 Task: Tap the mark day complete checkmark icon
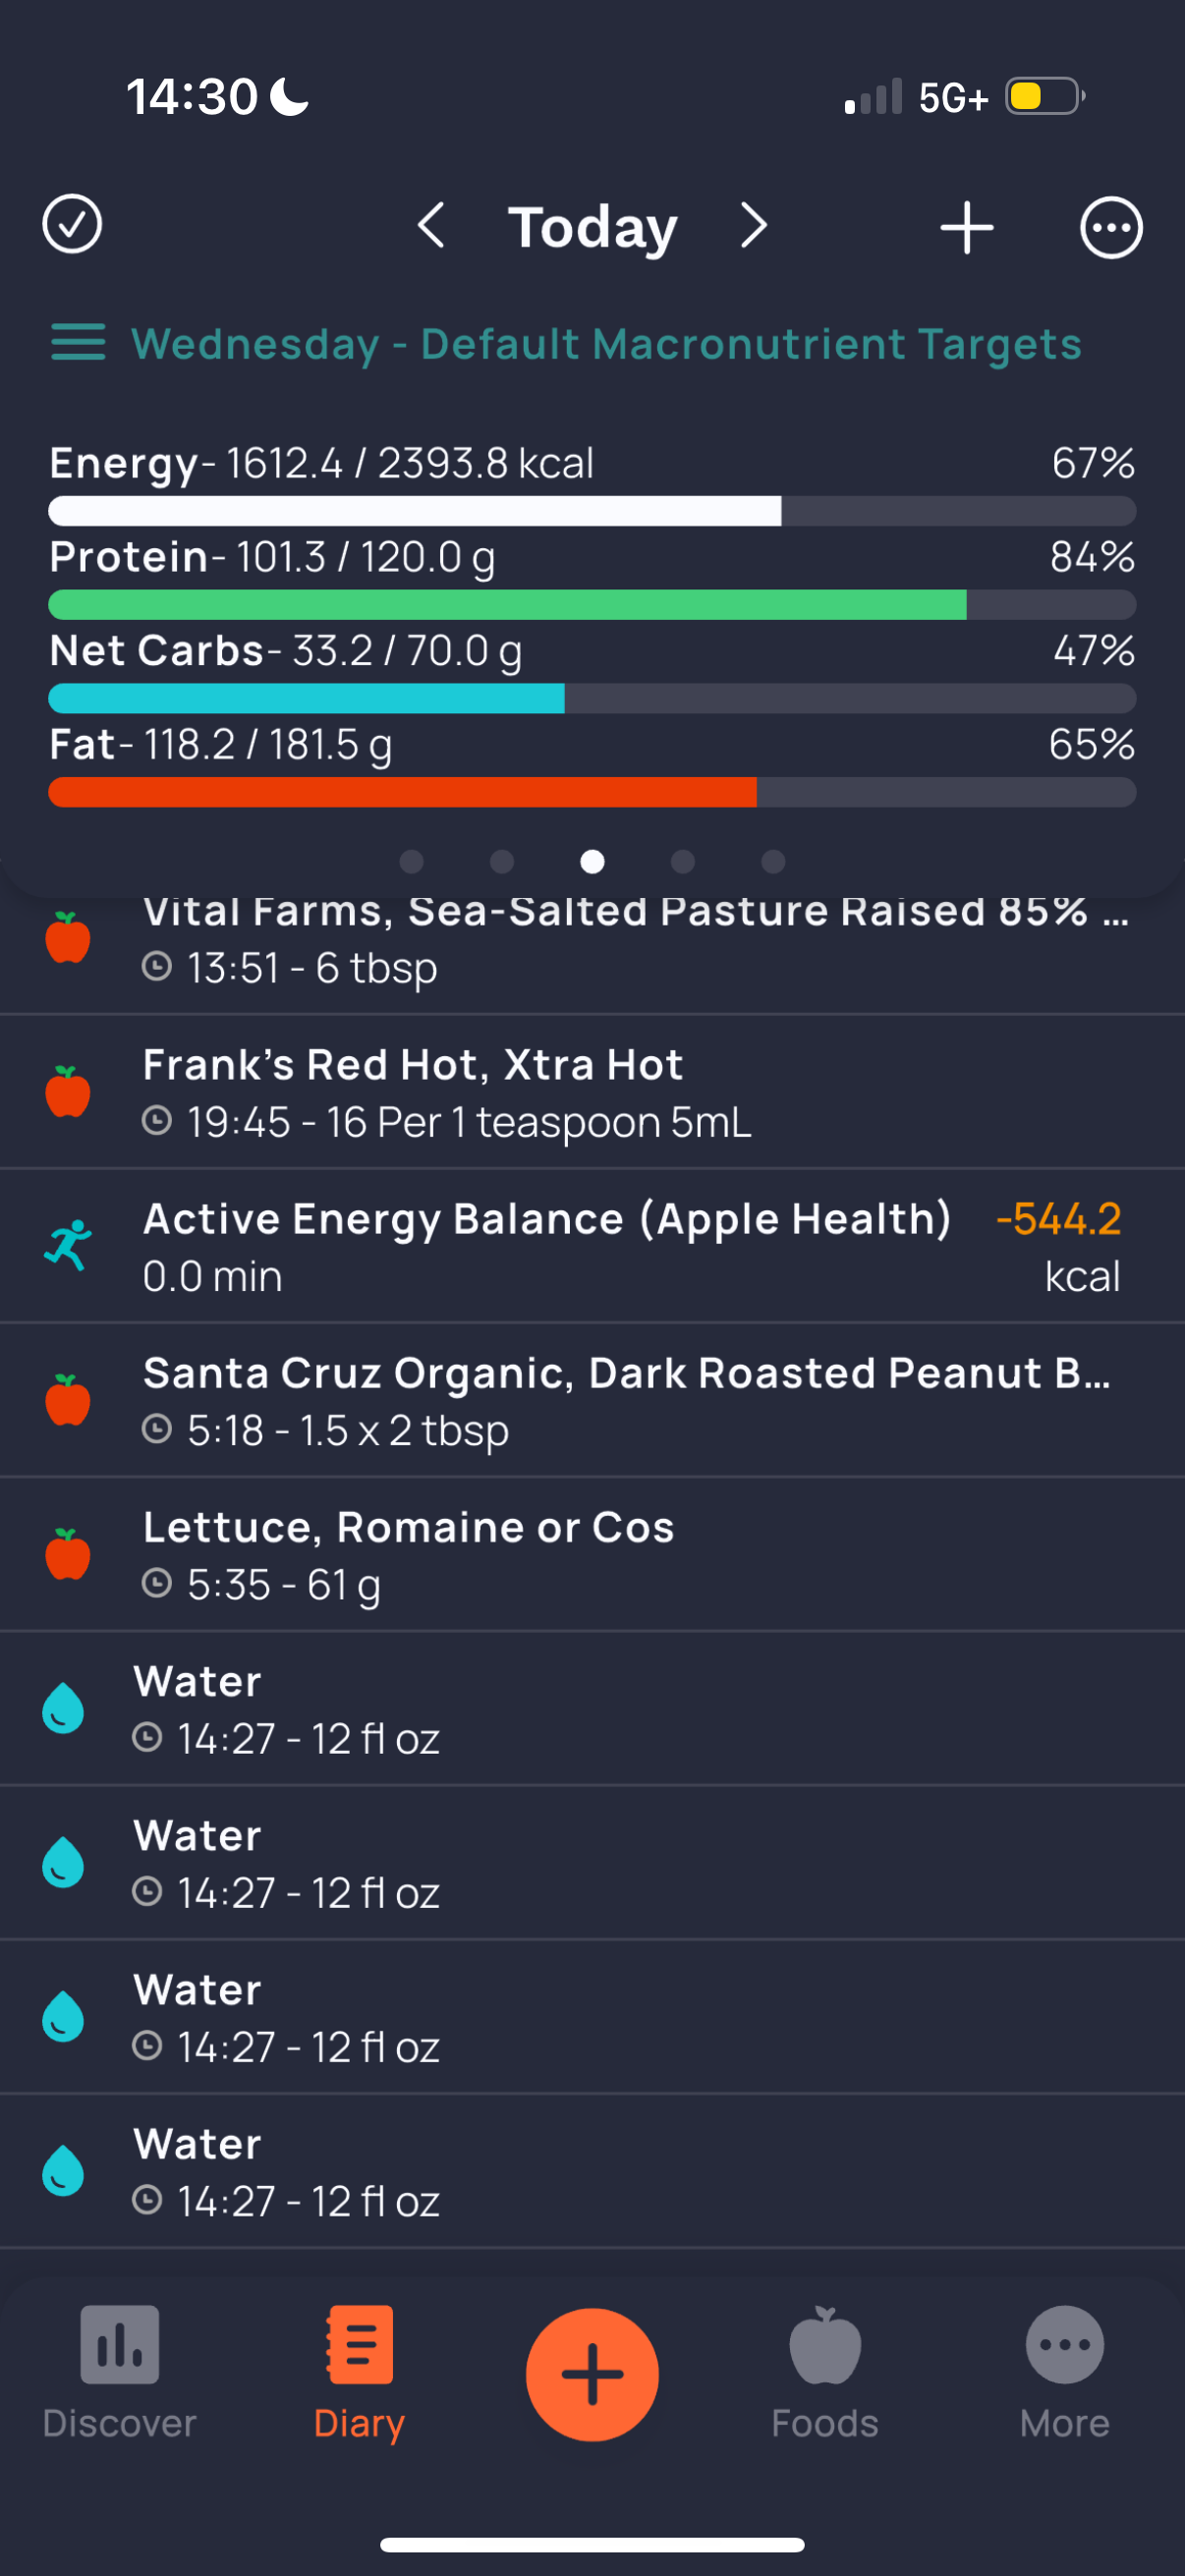coord(72,225)
